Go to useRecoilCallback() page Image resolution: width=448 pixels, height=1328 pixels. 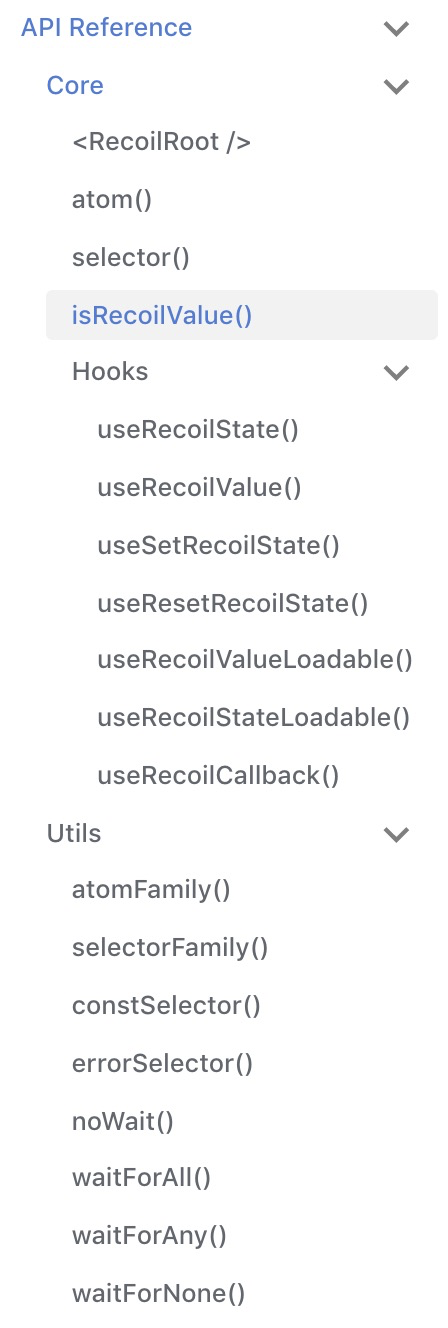click(x=218, y=775)
